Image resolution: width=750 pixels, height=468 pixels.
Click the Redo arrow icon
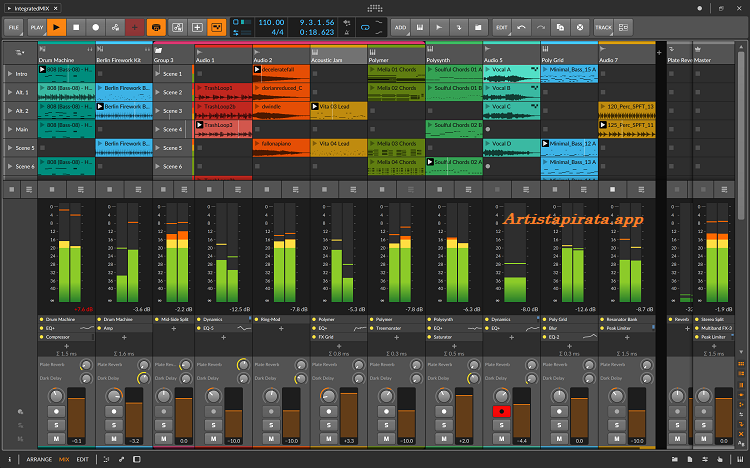pos(541,27)
